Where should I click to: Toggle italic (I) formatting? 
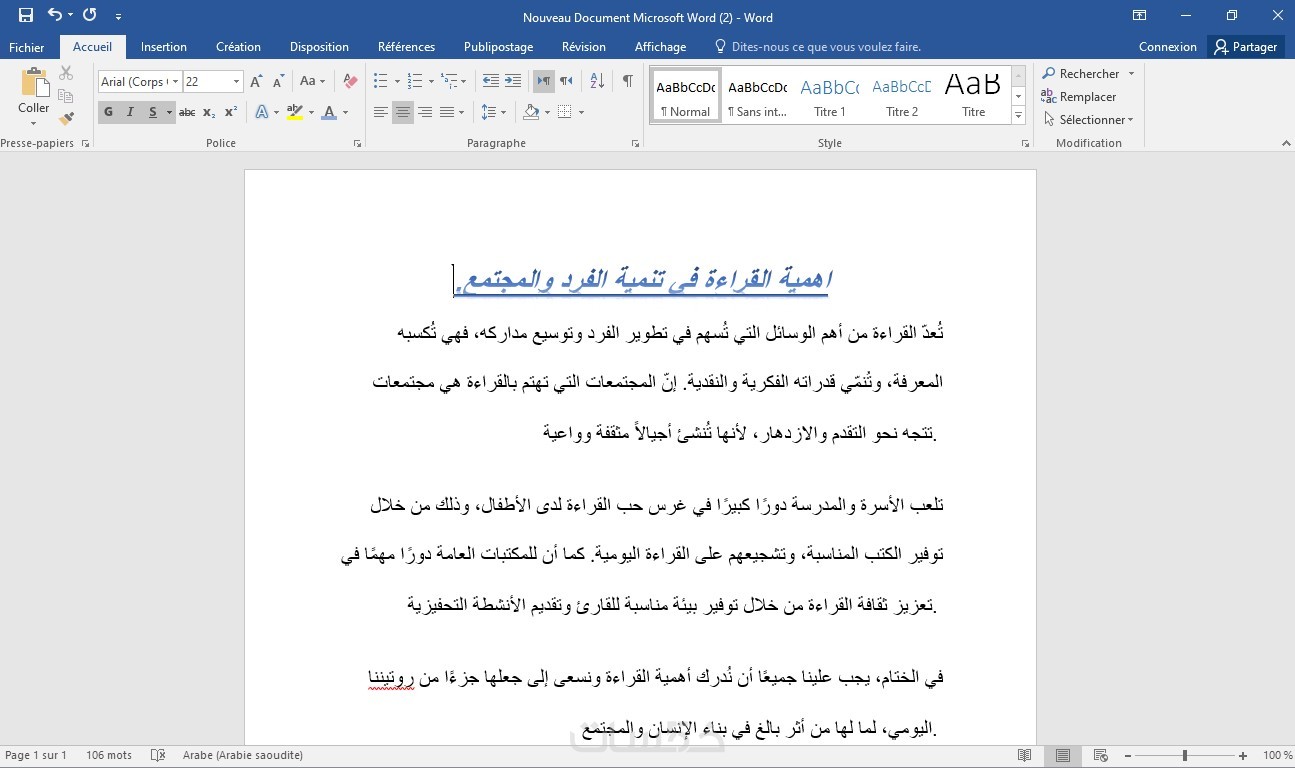click(130, 112)
